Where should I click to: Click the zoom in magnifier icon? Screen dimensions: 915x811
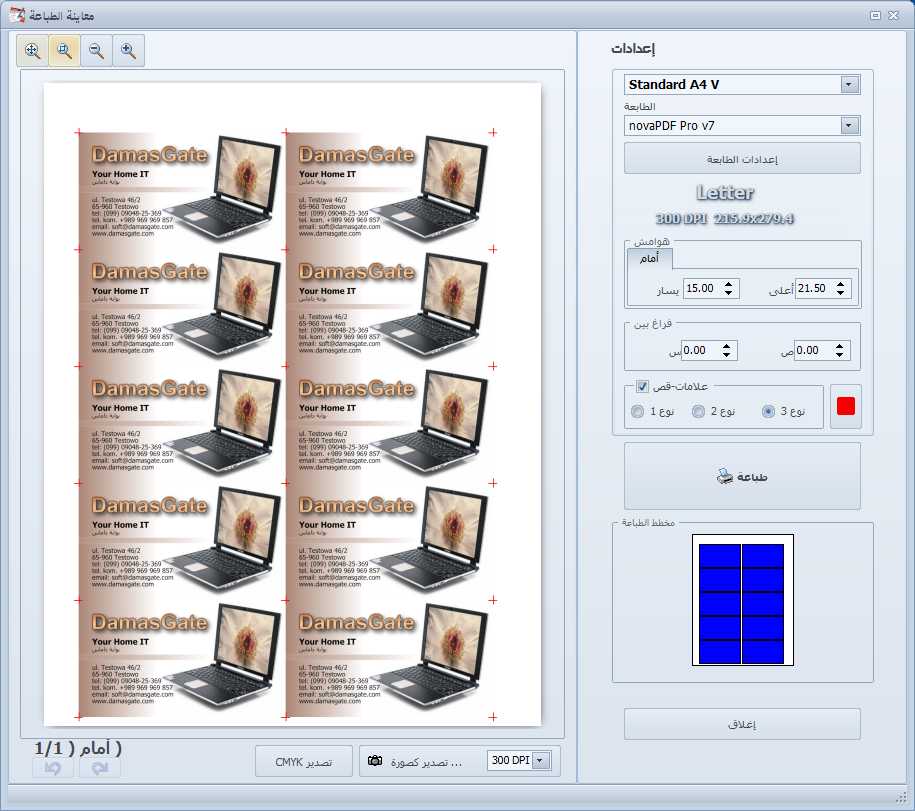pyautogui.click(x=128, y=51)
